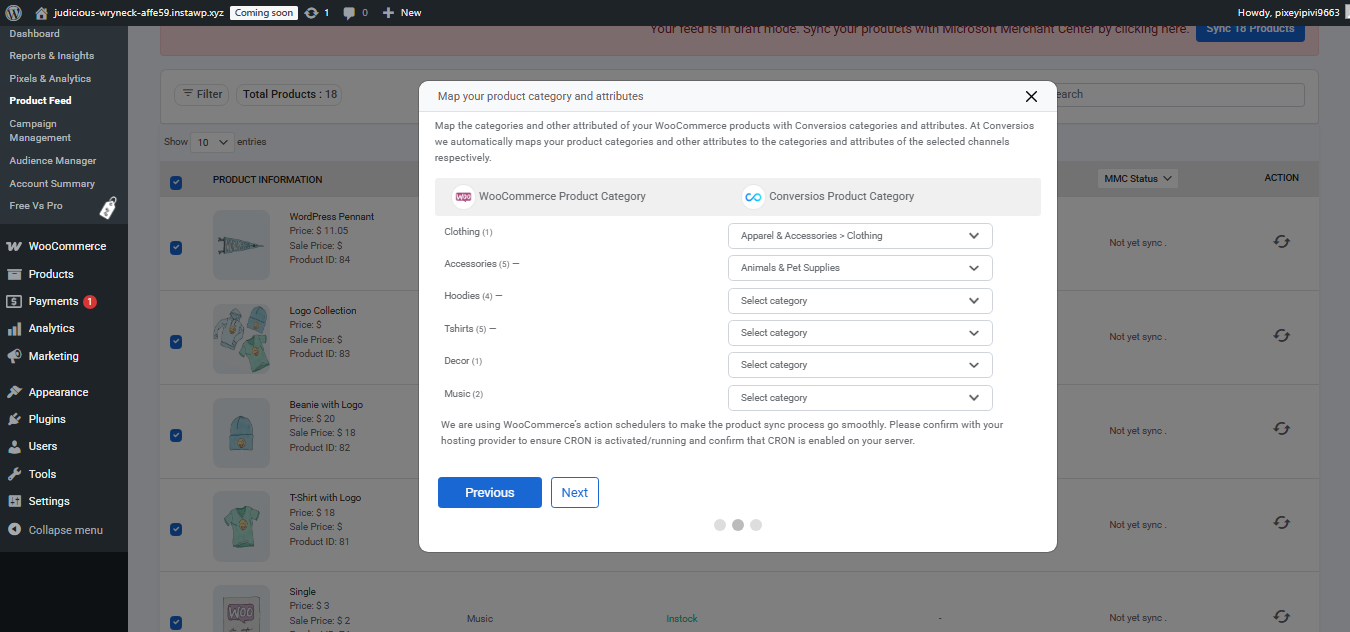Open Account Summary page
This screenshot has height=632, width=1350.
click(x=52, y=183)
